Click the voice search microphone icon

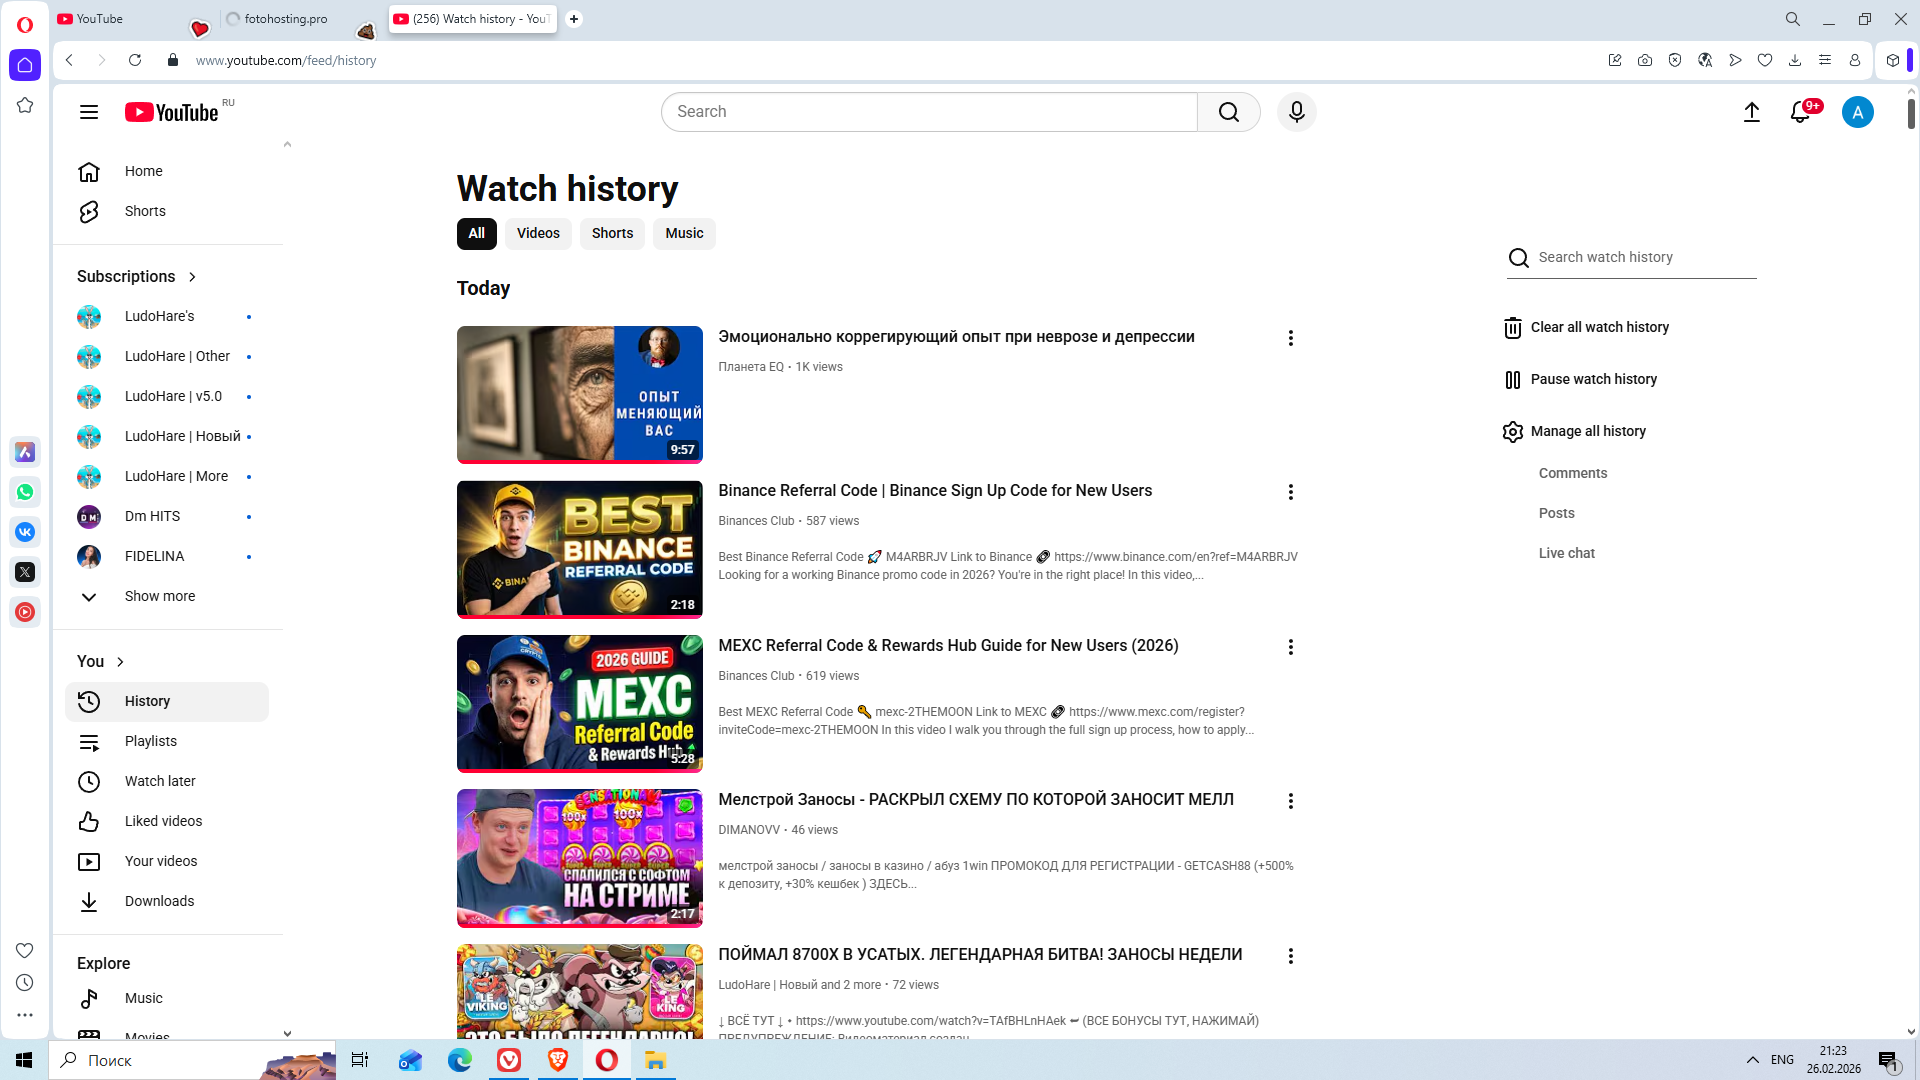[1296, 112]
